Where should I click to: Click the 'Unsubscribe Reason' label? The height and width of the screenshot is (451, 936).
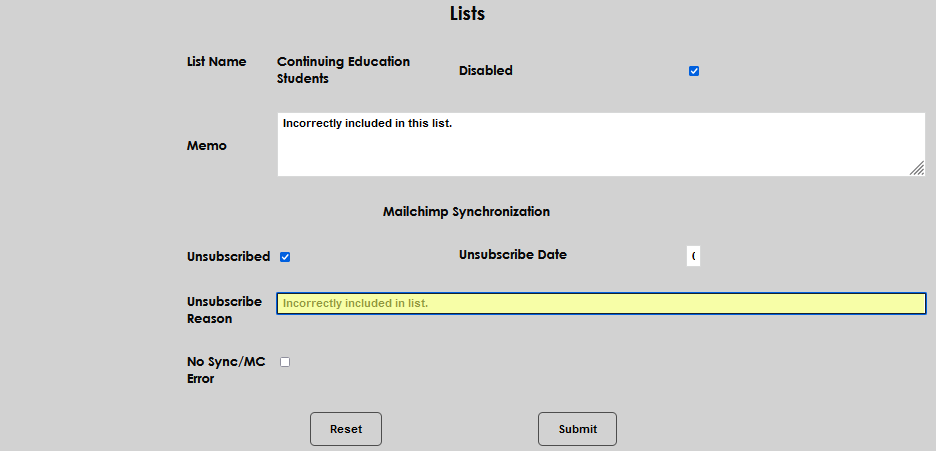[x=224, y=310]
